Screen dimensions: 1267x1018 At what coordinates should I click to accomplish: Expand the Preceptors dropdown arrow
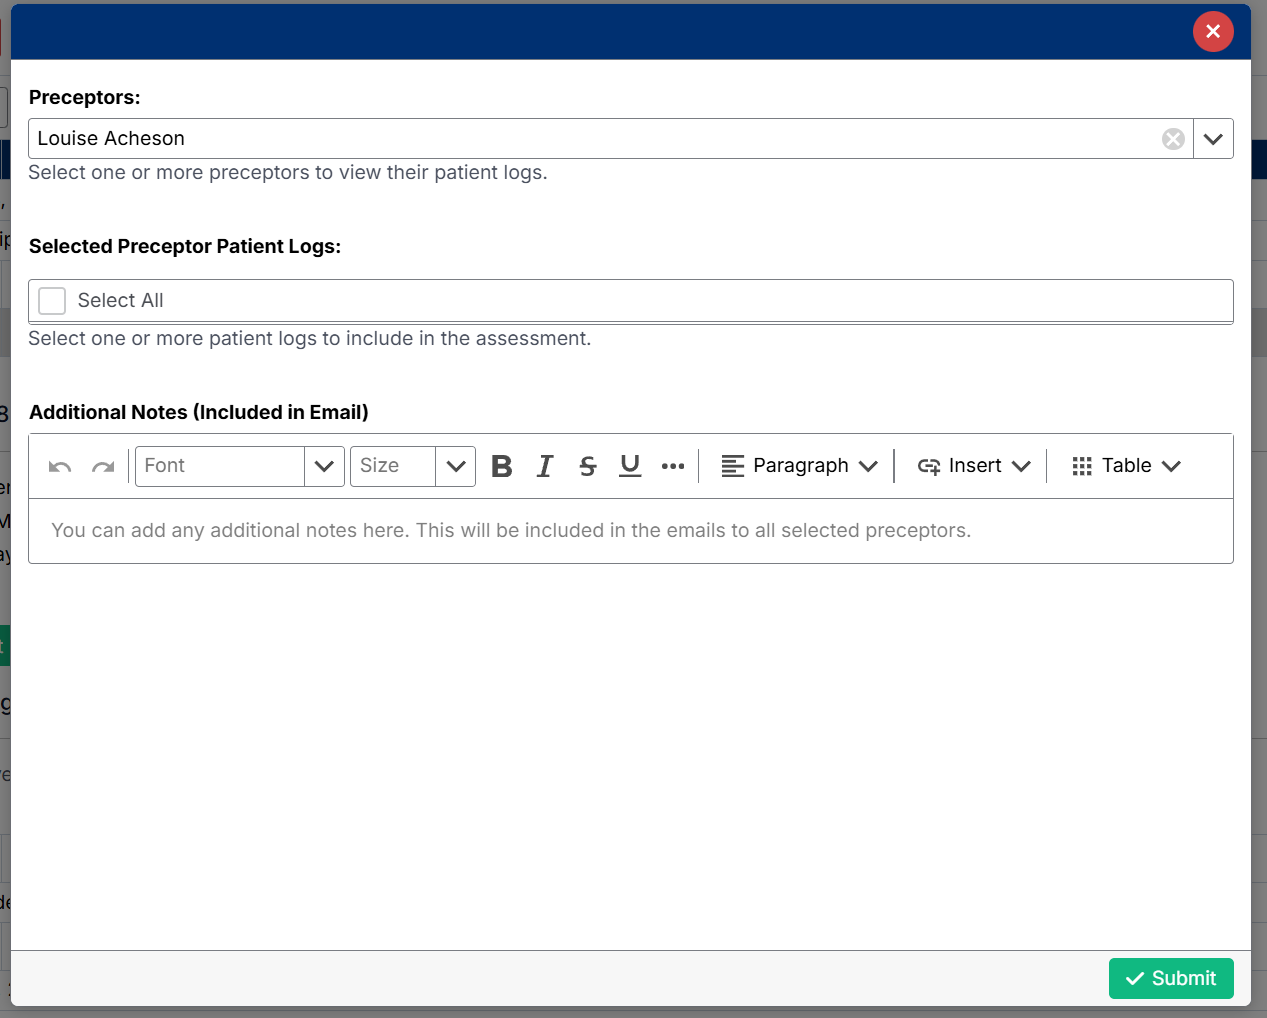click(1213, 139)
